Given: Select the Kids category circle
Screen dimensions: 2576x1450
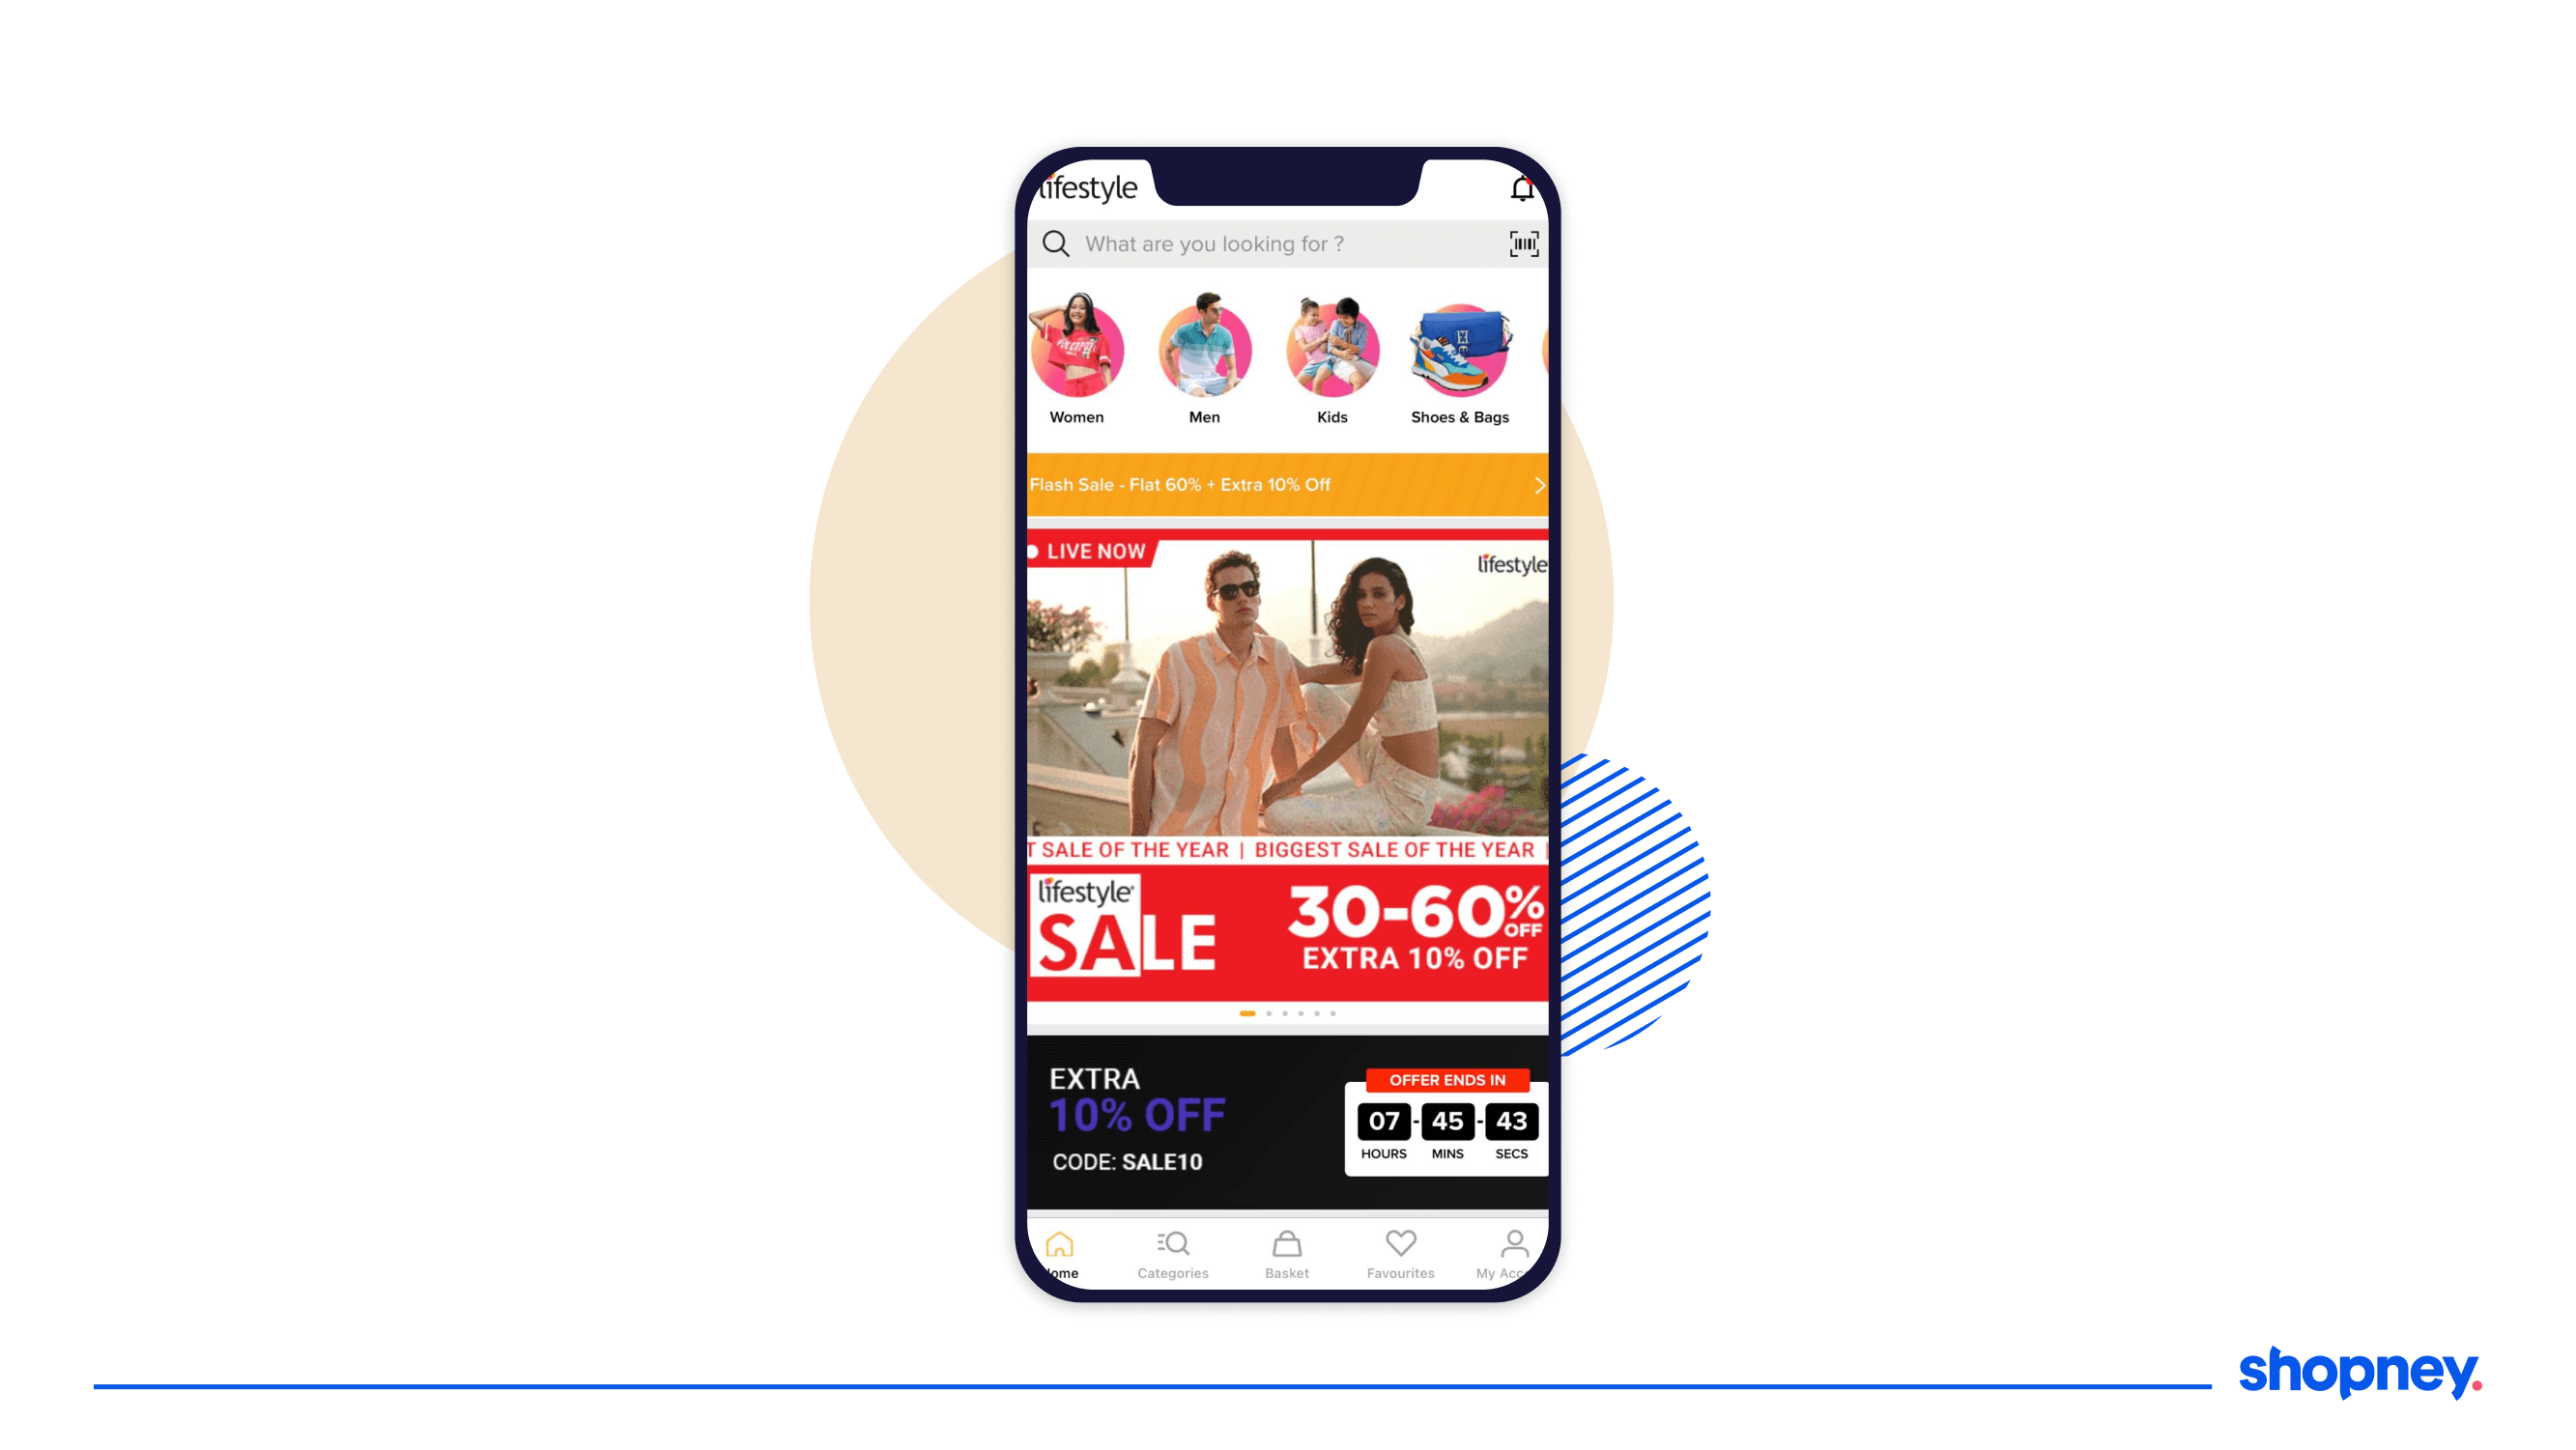Looking at the screenshot, I should click(1331, 347).
